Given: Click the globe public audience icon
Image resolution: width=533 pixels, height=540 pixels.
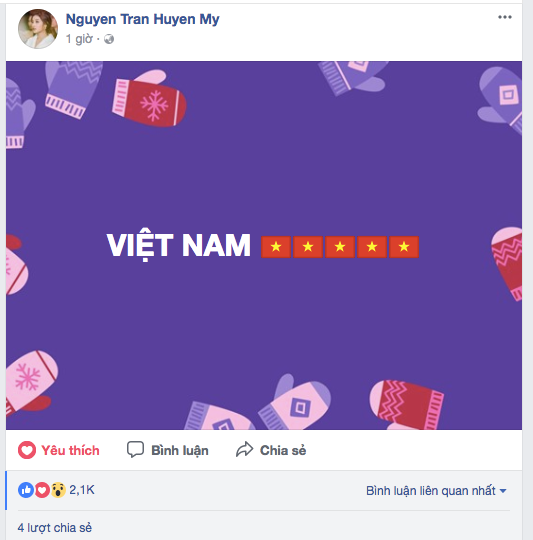Looking at the screenshot, I should pos(109,39).
